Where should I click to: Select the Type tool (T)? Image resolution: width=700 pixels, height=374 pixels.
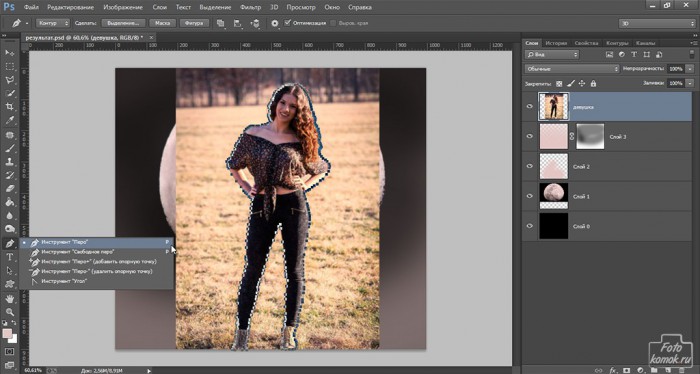pos(9,257)
